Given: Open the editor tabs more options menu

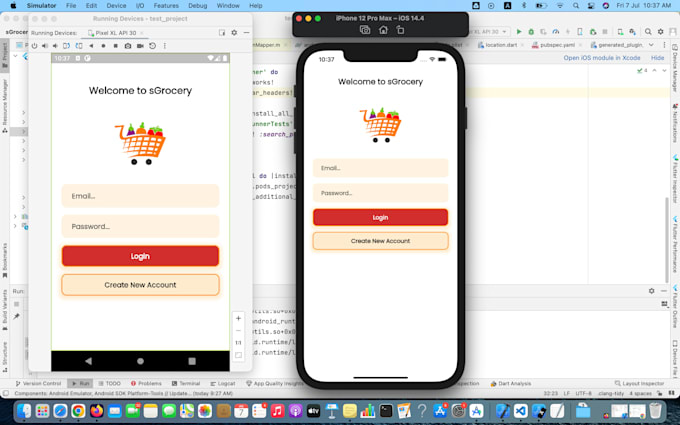Looking at the screenshot, I should (x=664, y=45).
